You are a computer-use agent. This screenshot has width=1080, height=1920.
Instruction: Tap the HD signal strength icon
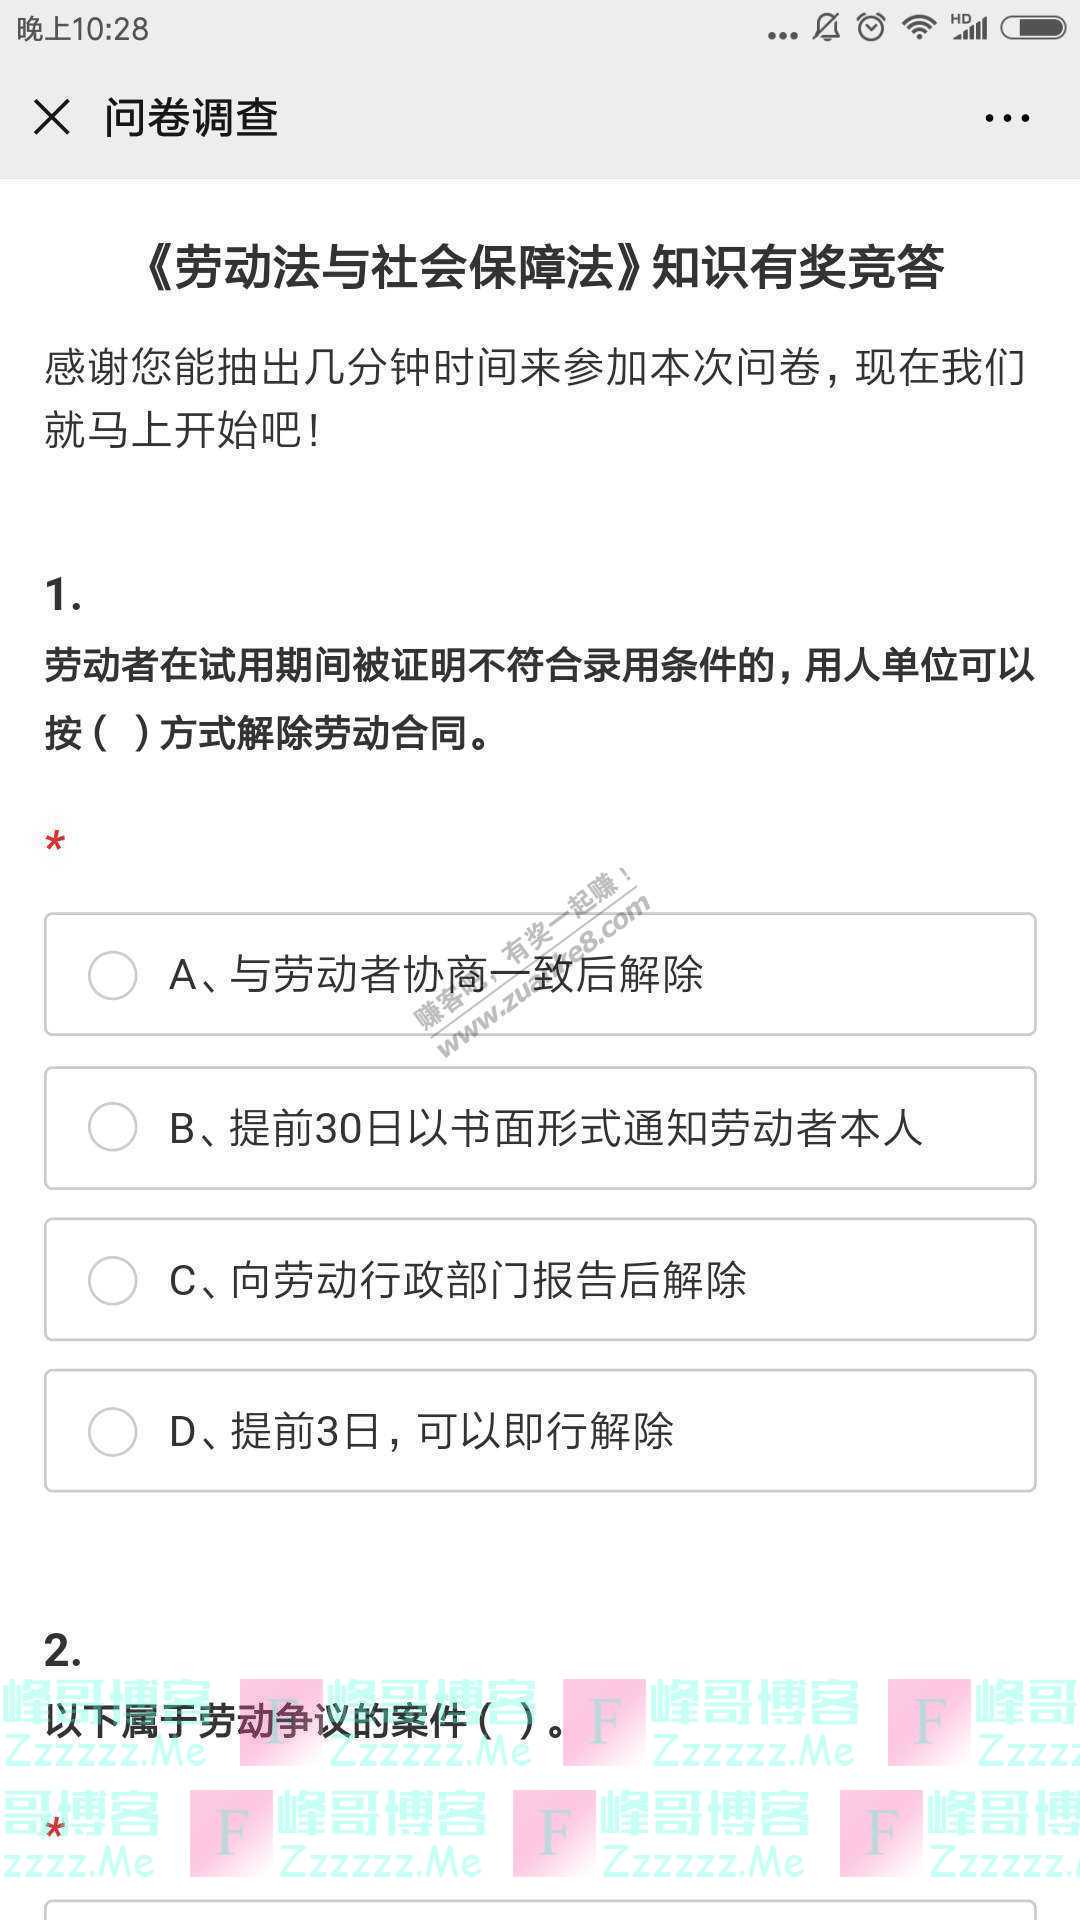click(967, 28)
